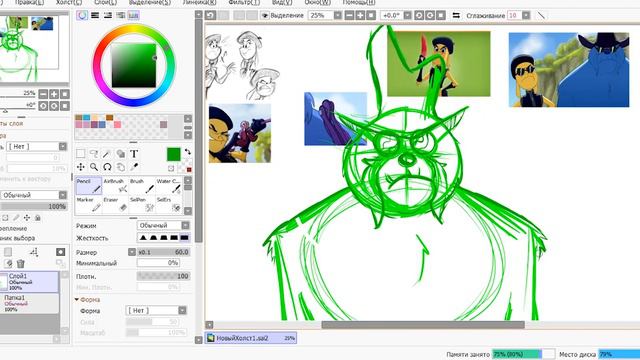Choose the middle brush hardness shape
Viewport: 640px width, 360px height.
(164, 238)
